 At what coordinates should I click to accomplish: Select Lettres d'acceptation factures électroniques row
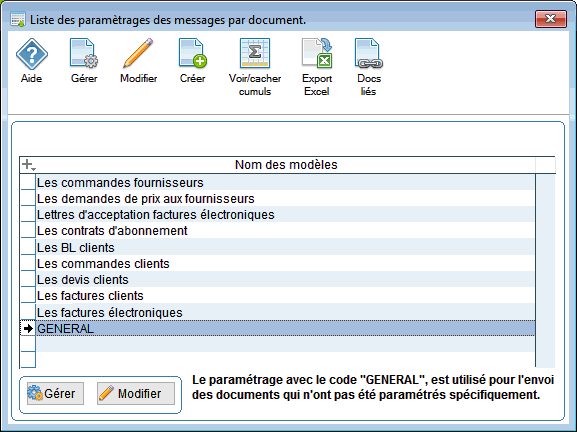[x=286, y=215]
